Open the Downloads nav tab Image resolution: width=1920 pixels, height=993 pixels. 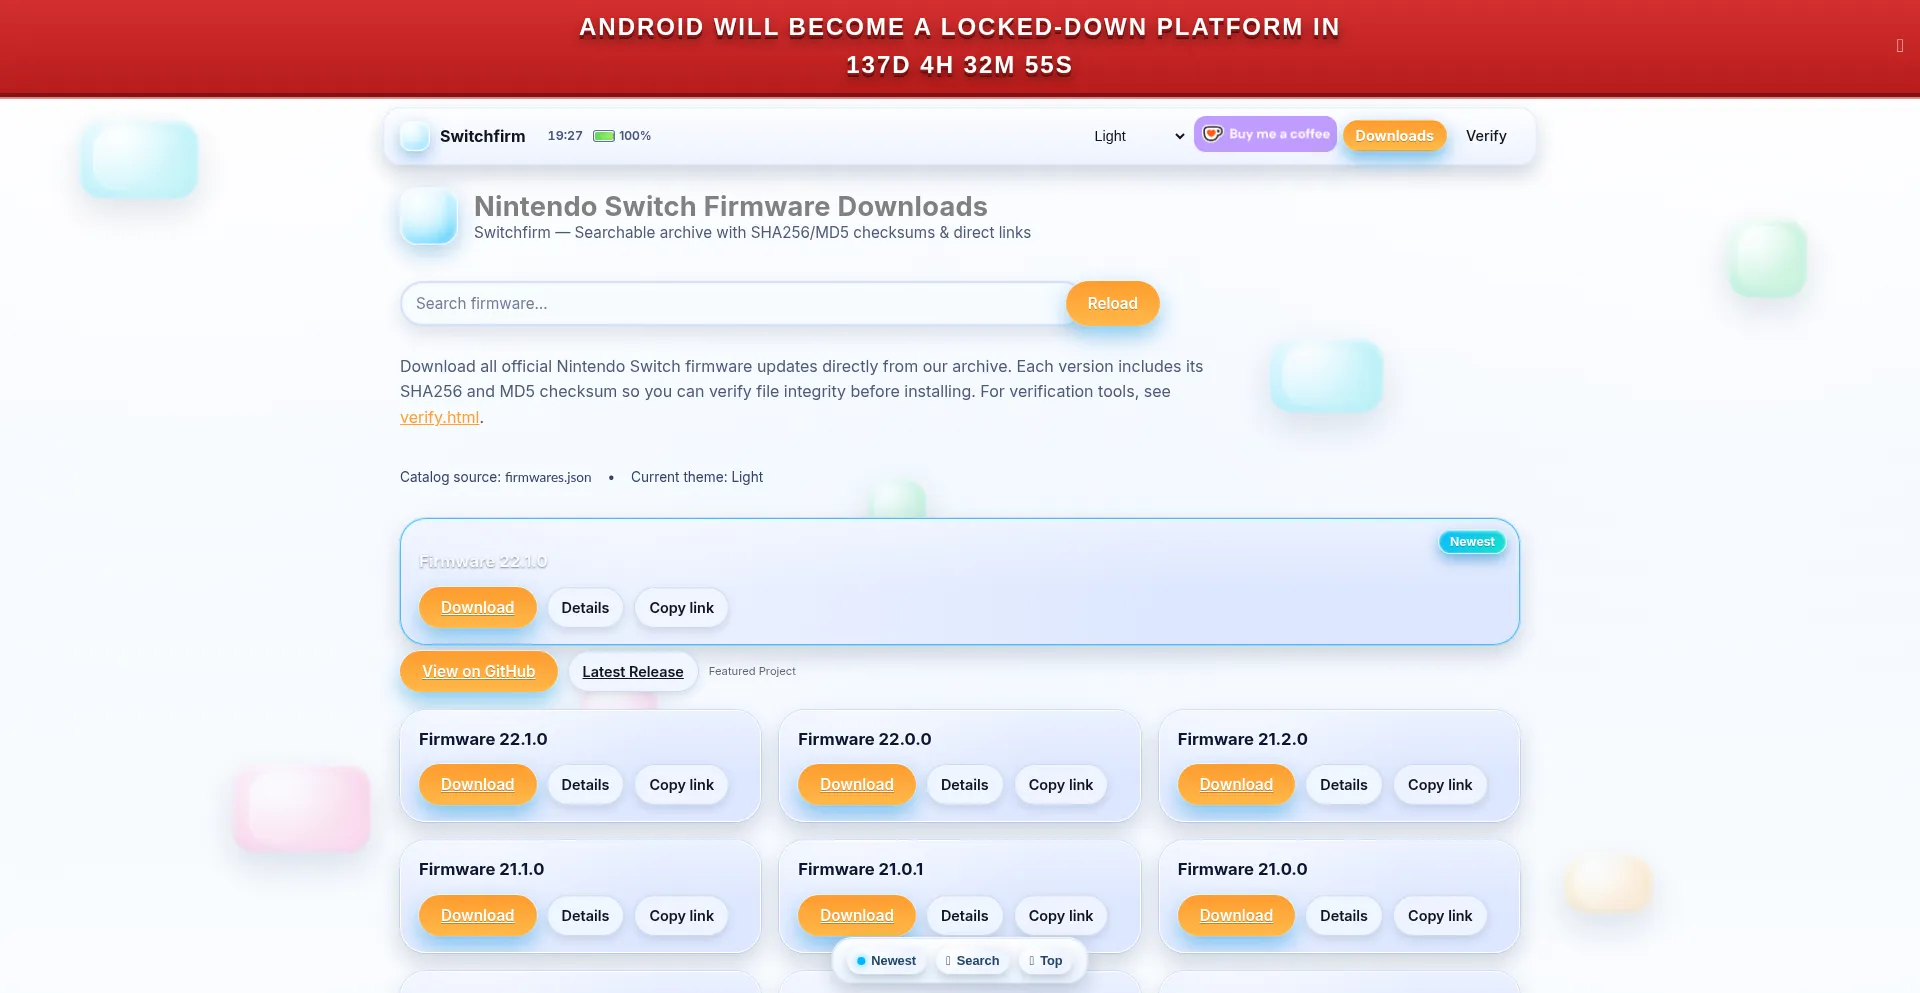tap(1394, 136)
